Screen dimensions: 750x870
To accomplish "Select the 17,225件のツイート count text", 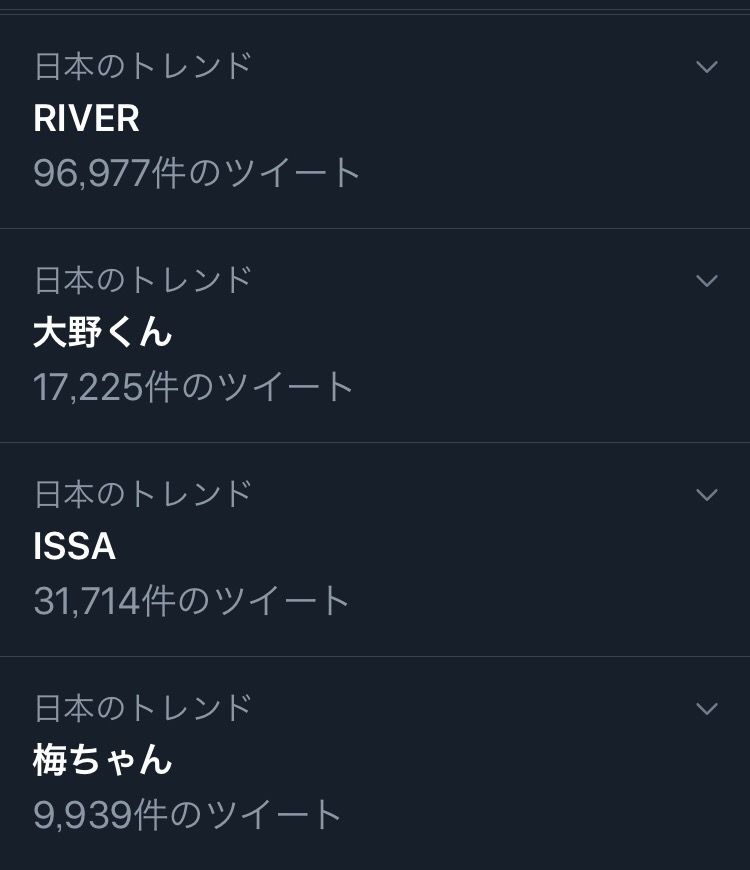I will point(193,387).
